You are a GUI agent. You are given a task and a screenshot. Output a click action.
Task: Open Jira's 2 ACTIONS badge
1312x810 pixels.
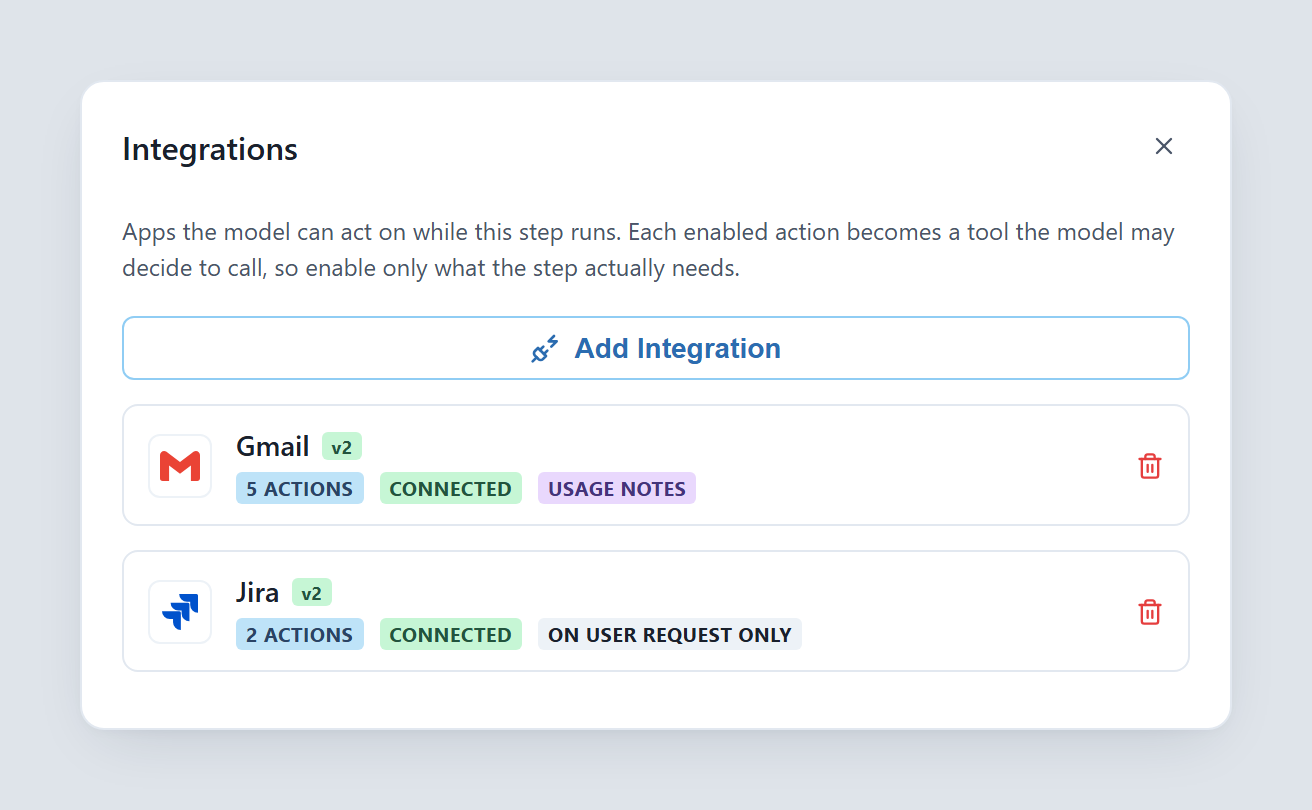[300, 635]
